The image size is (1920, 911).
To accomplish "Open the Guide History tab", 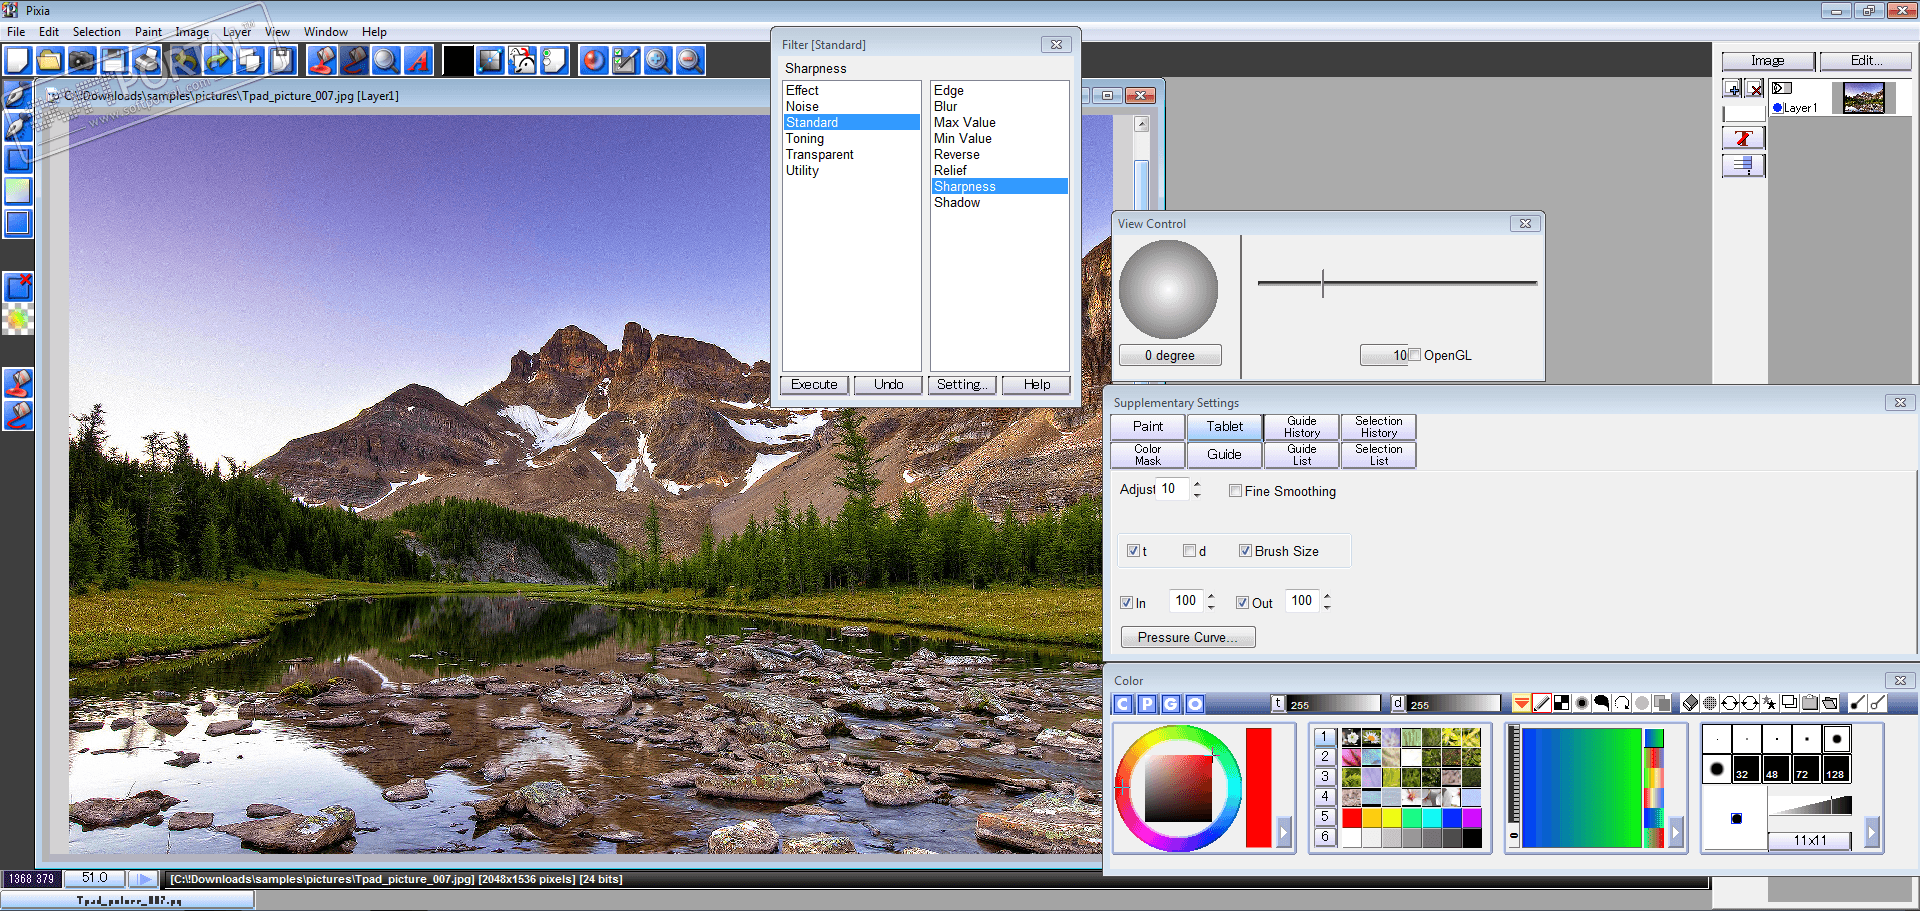I will 1302,427.
